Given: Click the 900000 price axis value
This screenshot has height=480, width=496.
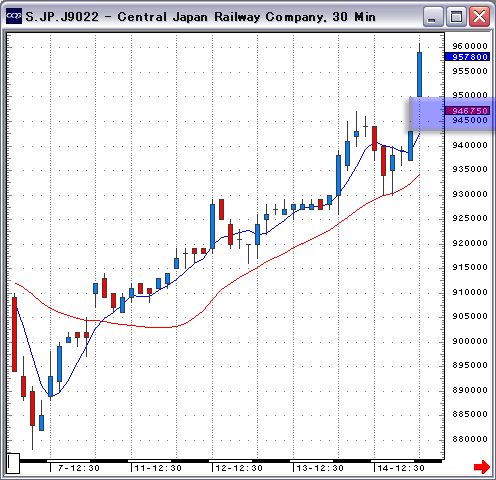Looking at the screenshot, I should tap(470, 341).
